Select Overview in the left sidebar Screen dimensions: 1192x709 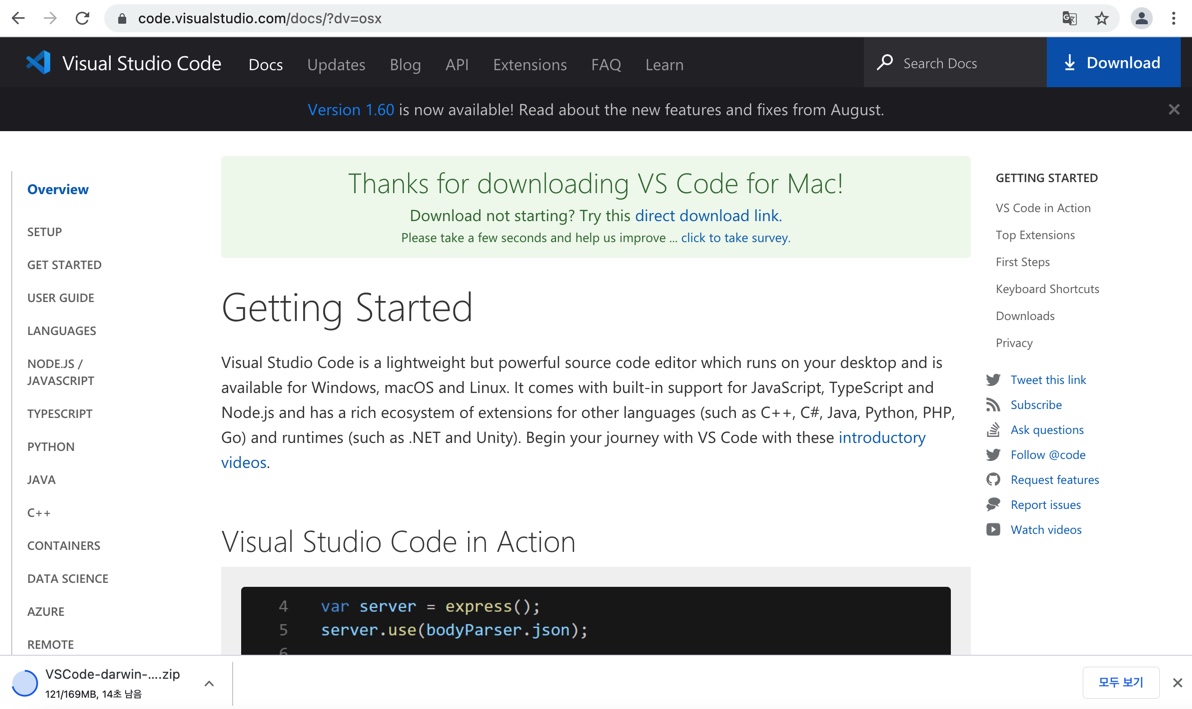click(58, 189)
